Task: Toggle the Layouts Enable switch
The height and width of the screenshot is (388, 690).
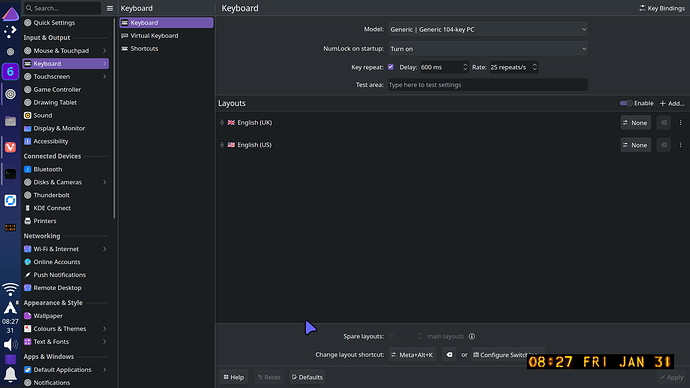Action: (x=626, y=103)
